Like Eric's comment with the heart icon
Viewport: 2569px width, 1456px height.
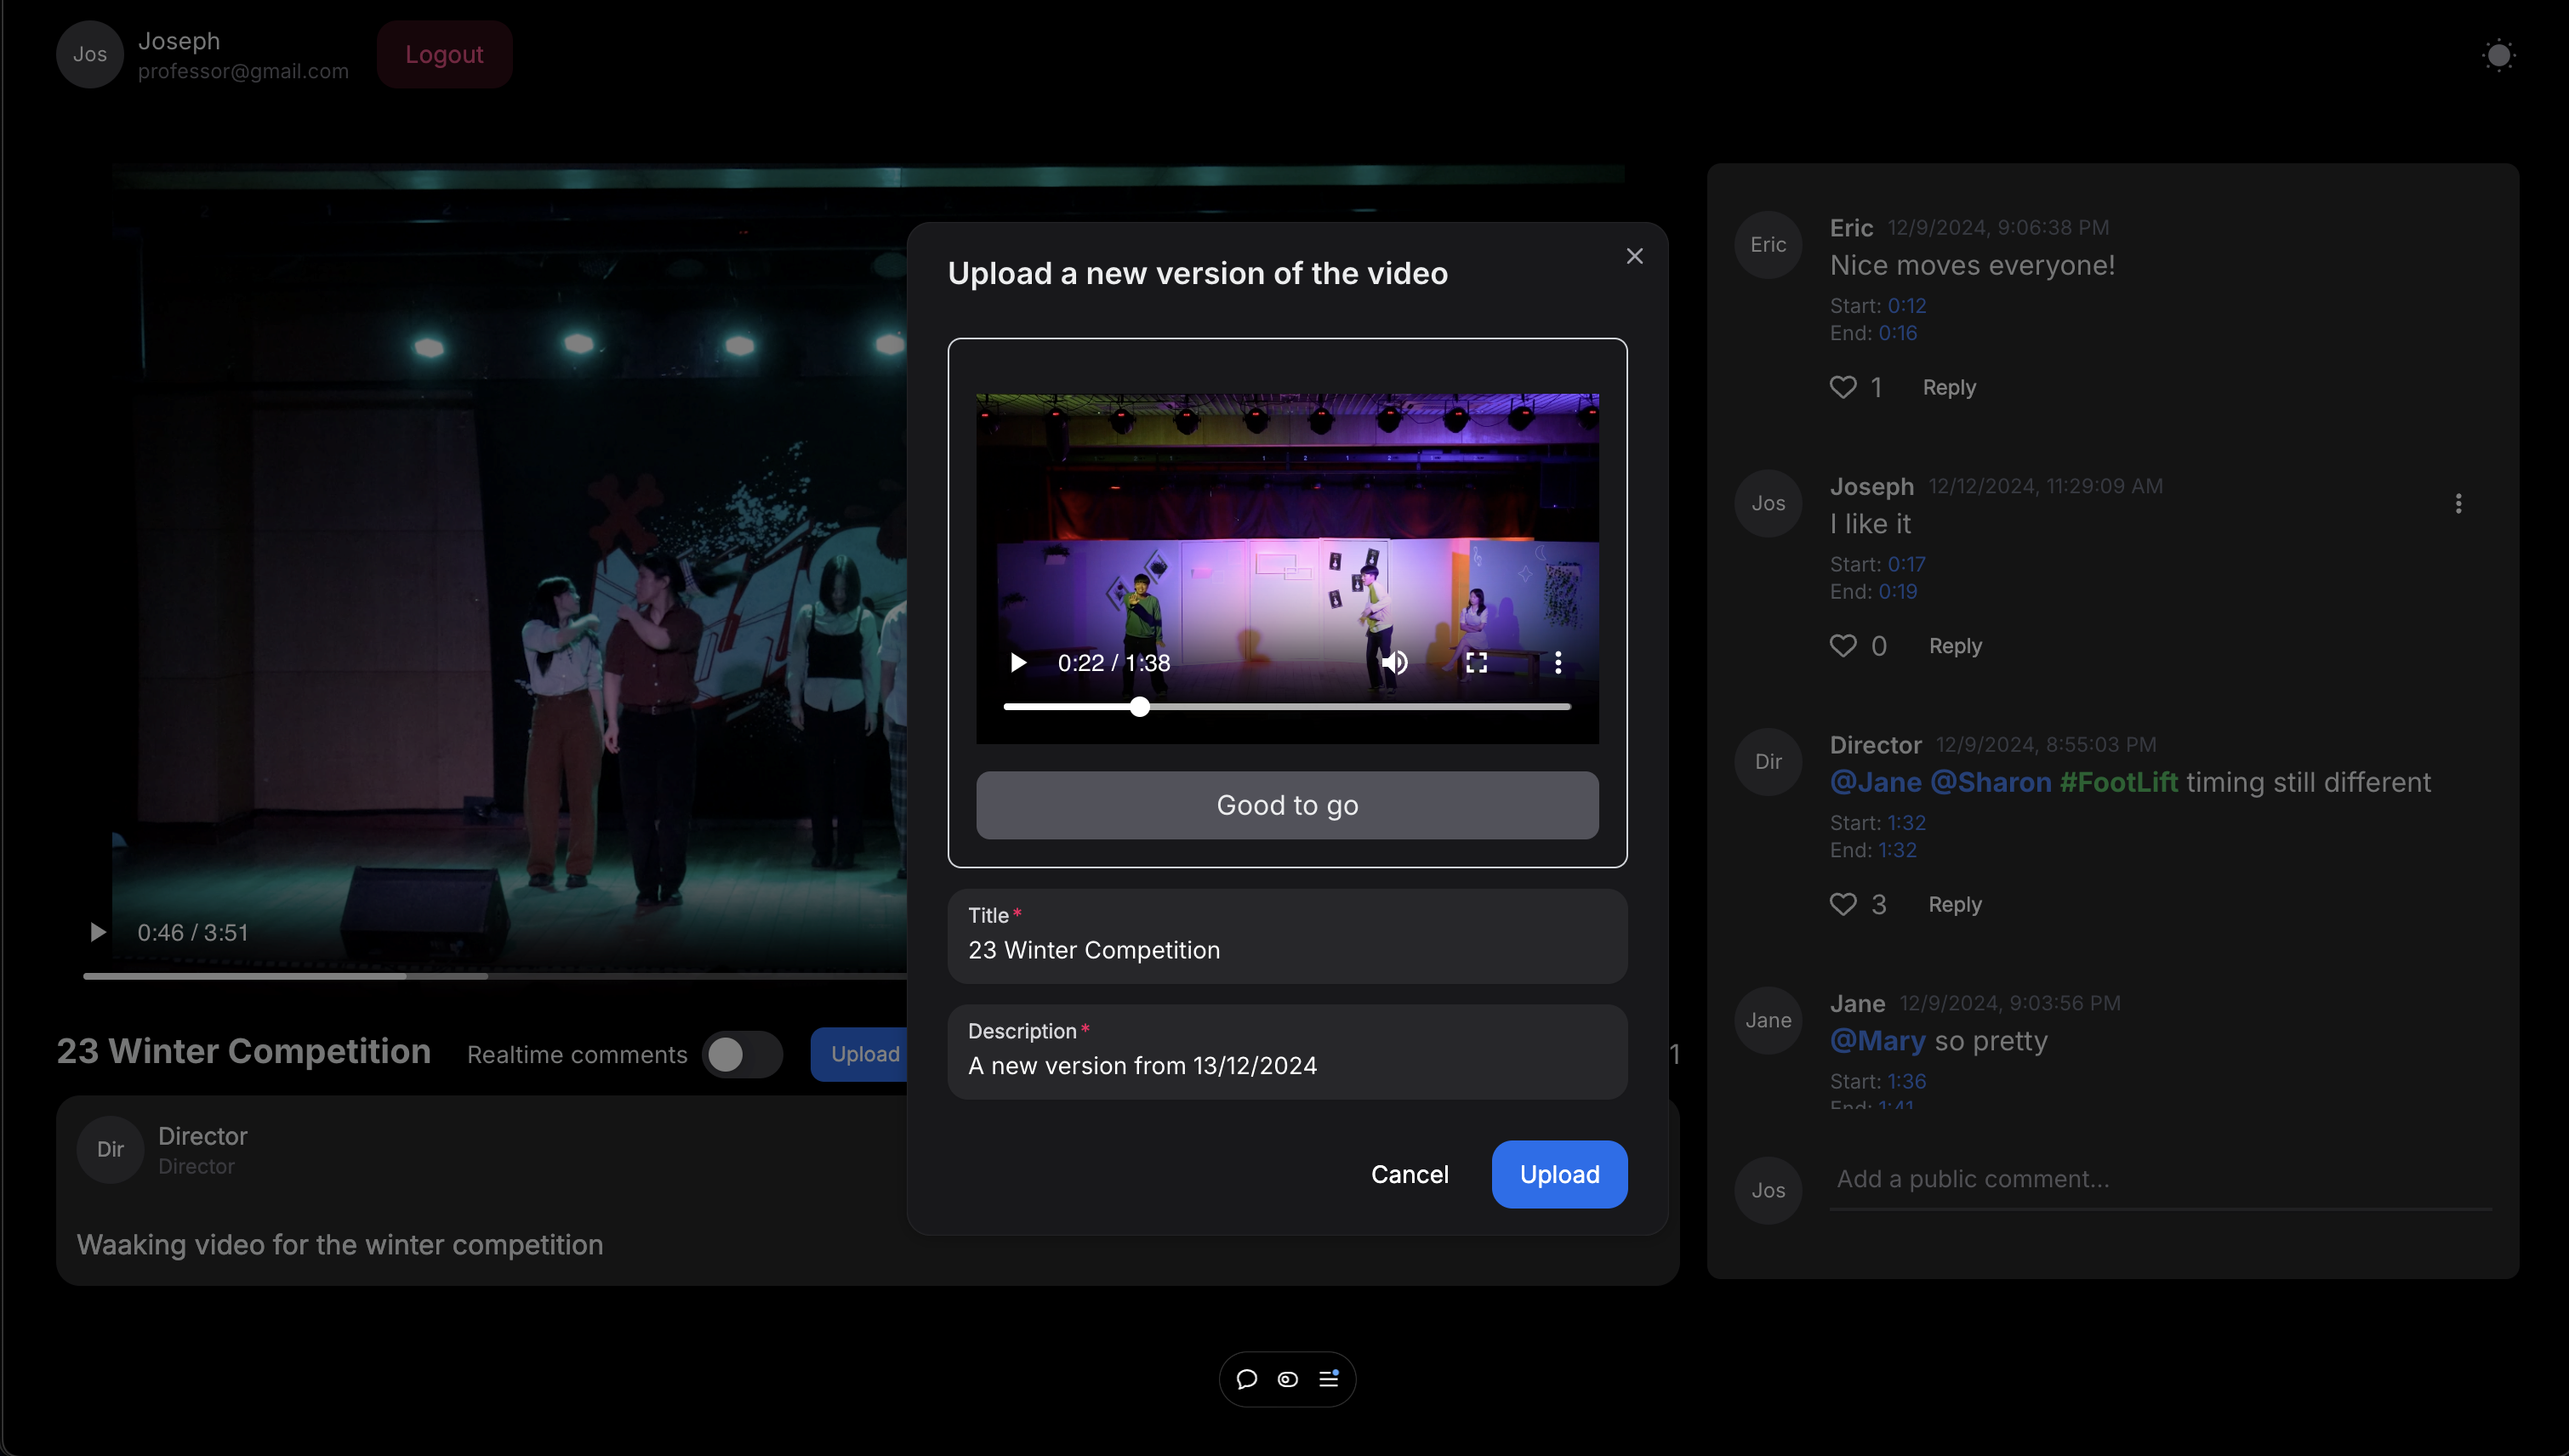1843,388
